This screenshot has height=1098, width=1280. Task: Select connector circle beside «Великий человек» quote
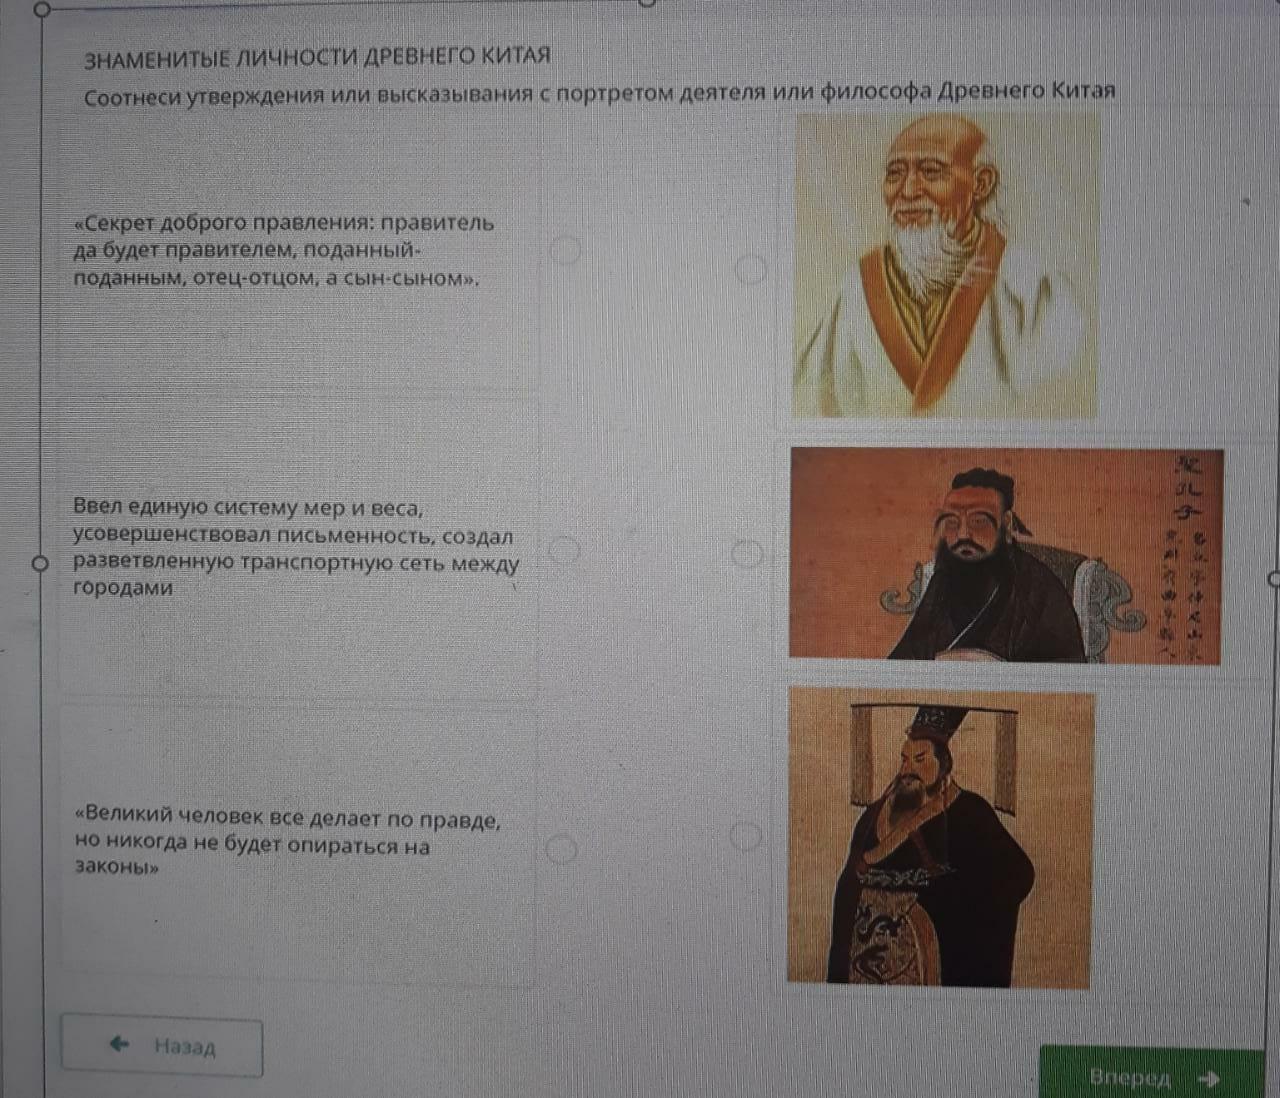(561, 848)
